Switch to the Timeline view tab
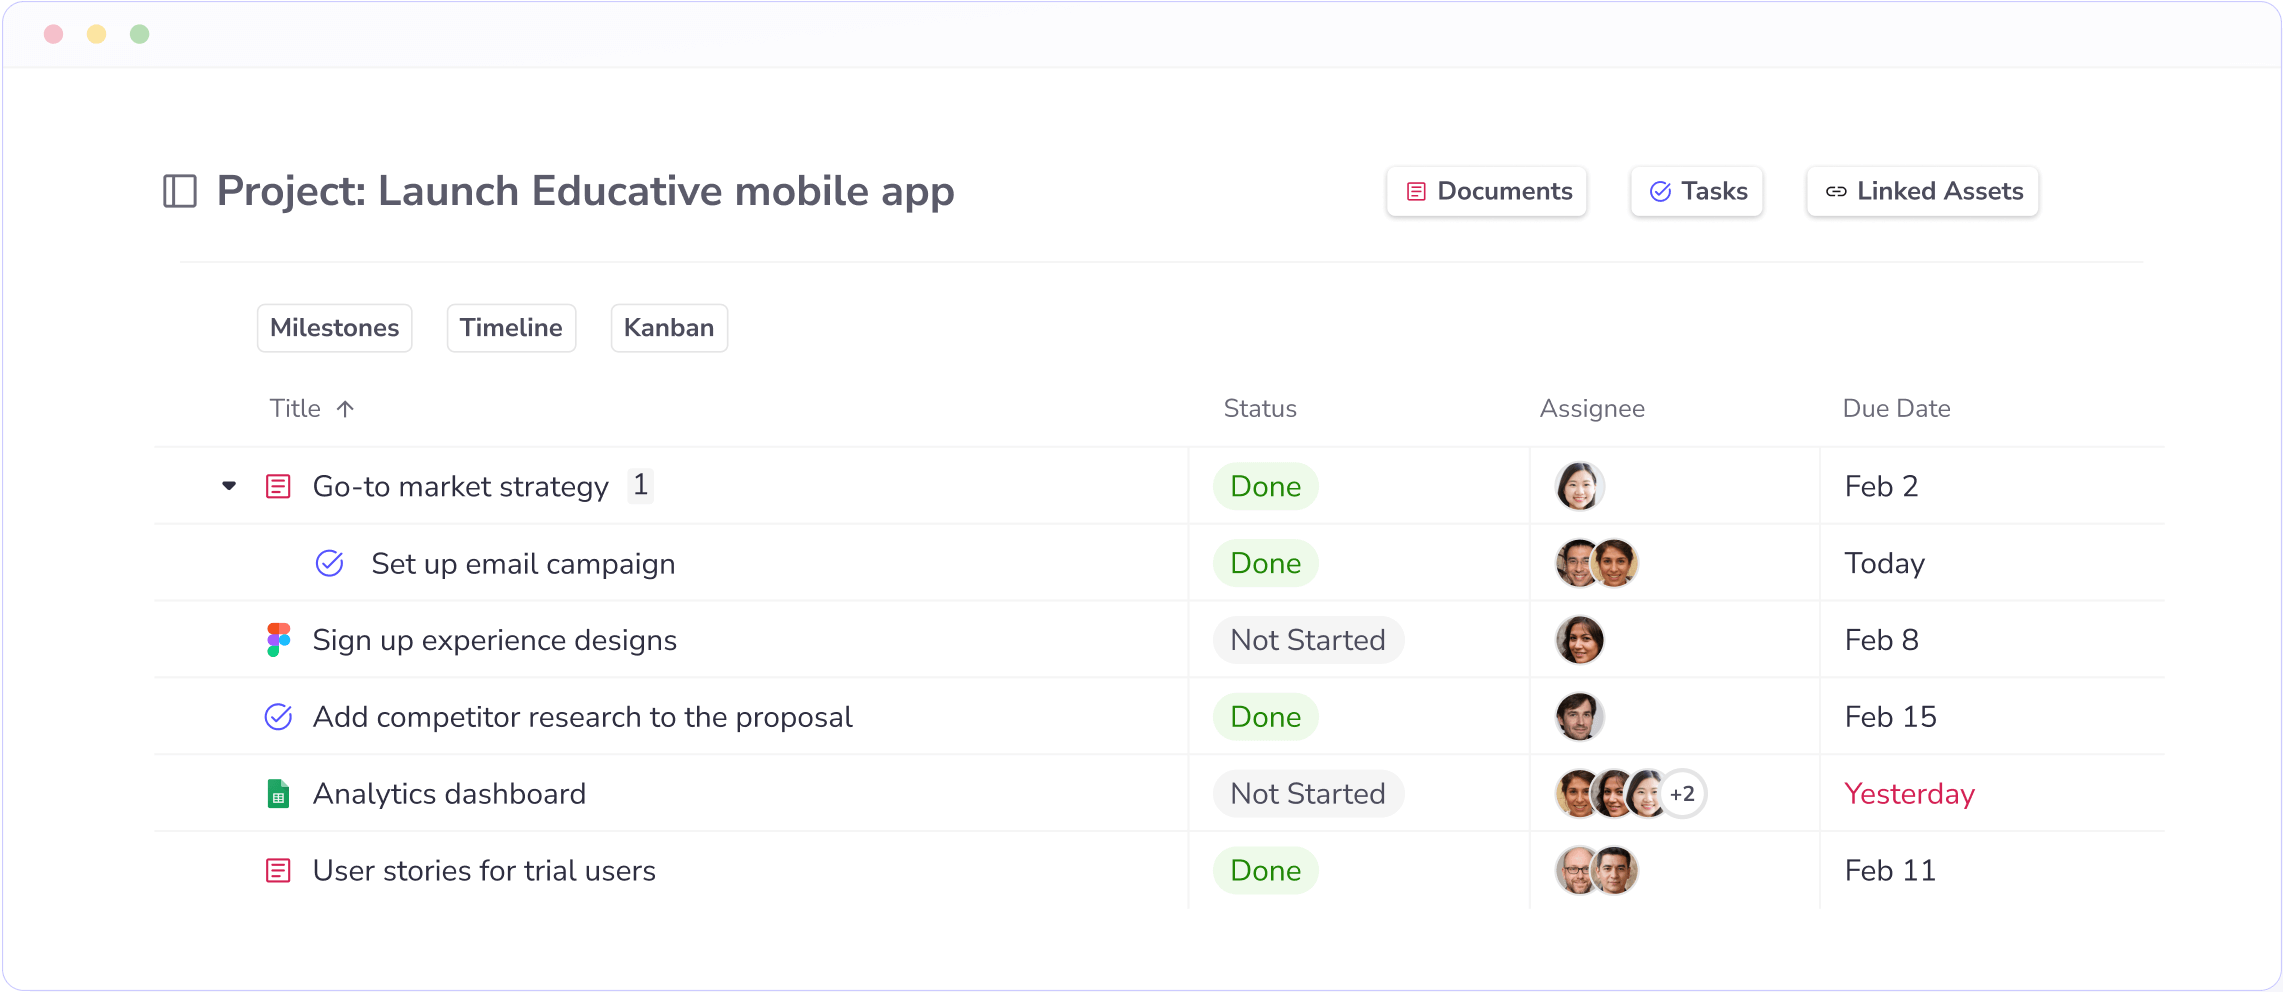2283x992 pixels. pyautogui.click(x=511, y=328)
